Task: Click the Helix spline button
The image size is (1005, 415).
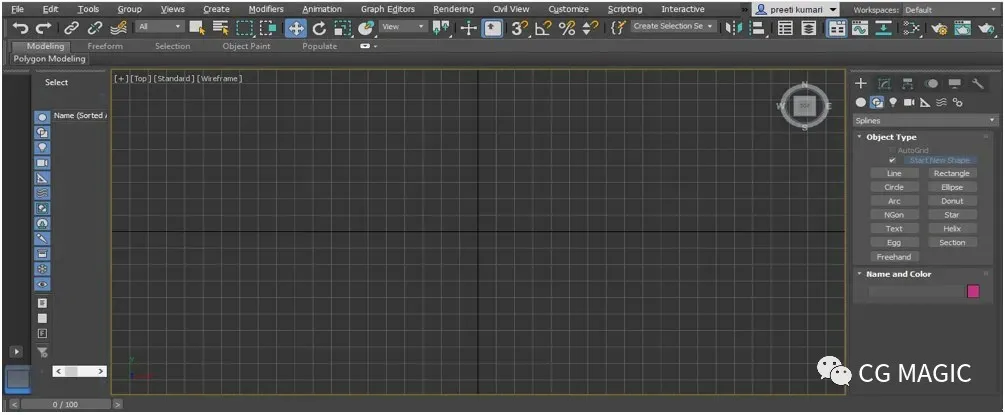Action: [x=952, y=228]
